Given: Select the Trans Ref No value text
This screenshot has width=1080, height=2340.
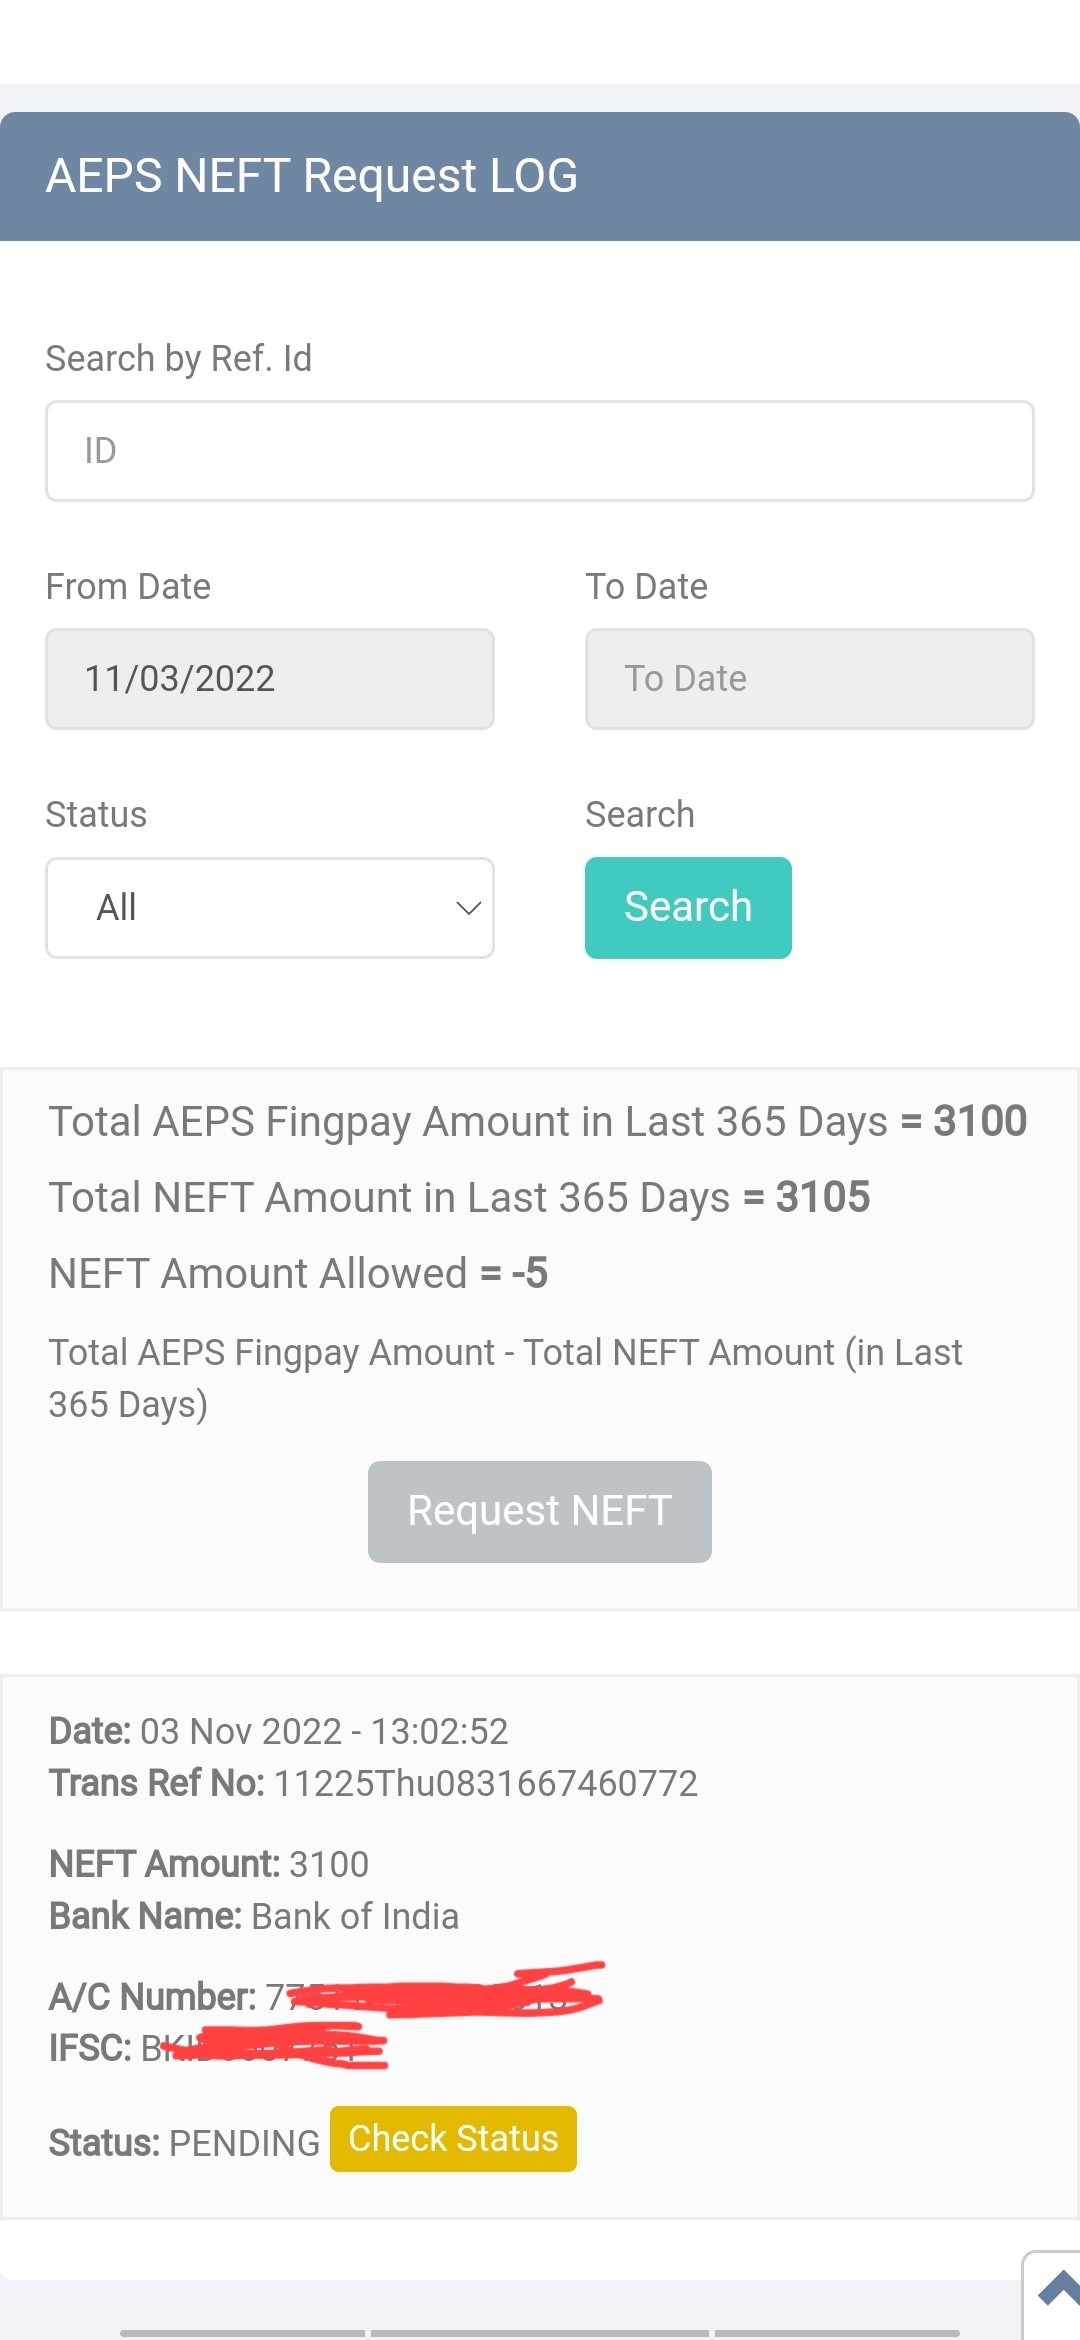Looking at the screenshot, I should point(486,1783).
